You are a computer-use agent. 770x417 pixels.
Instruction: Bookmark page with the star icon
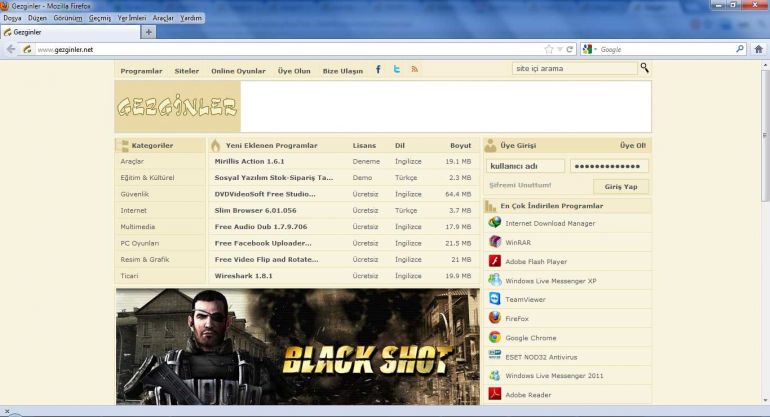549,49
